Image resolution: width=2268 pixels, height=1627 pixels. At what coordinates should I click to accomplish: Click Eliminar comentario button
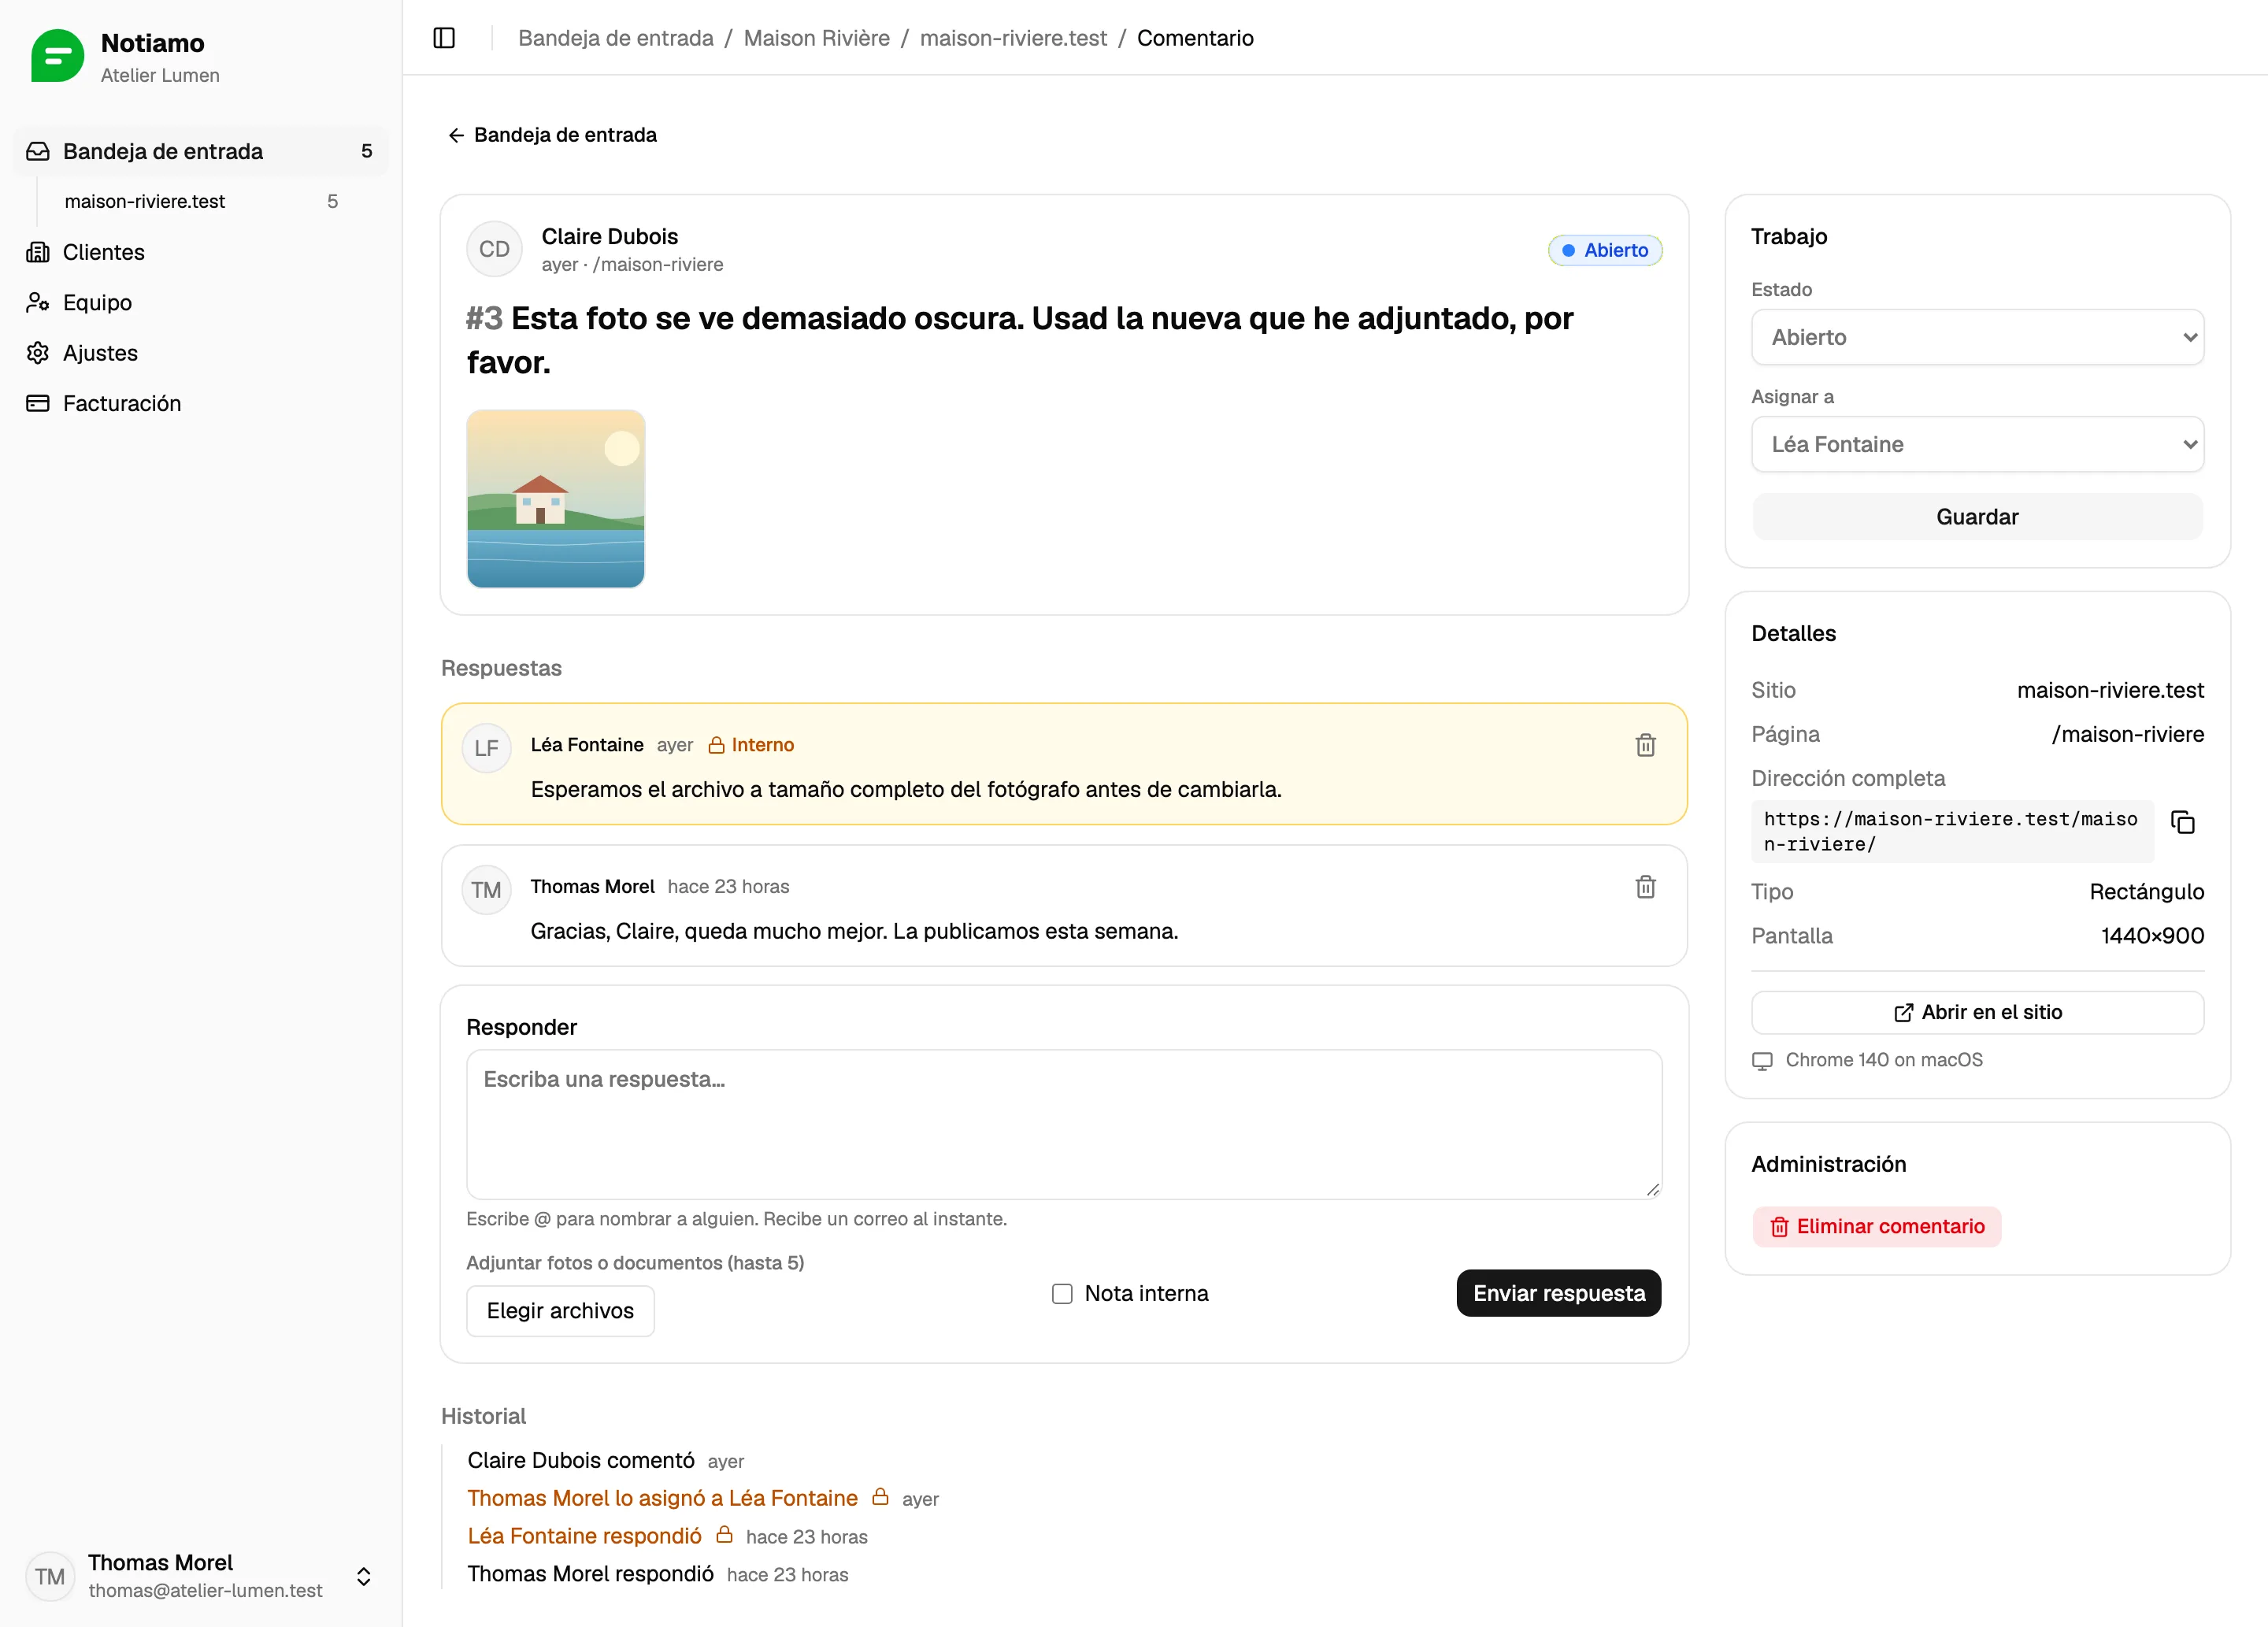[x=1876, y=1226]
